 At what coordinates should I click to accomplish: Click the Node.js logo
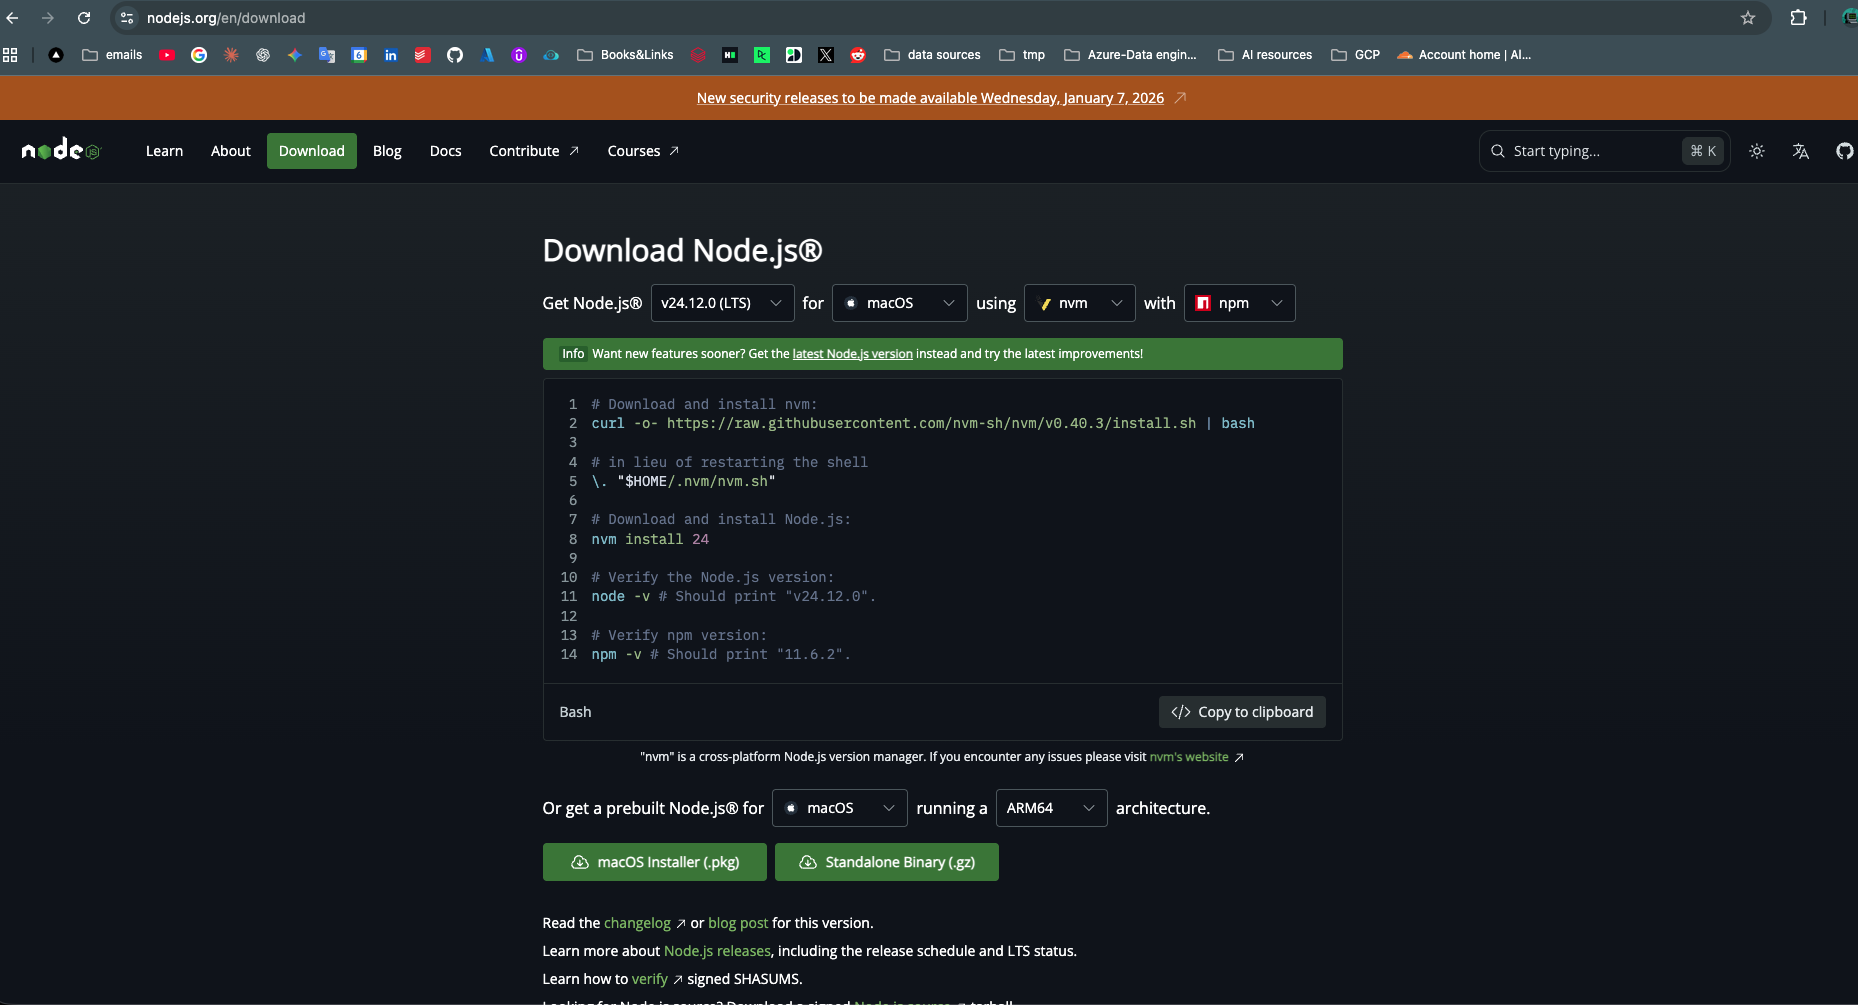tap(60, 150)
